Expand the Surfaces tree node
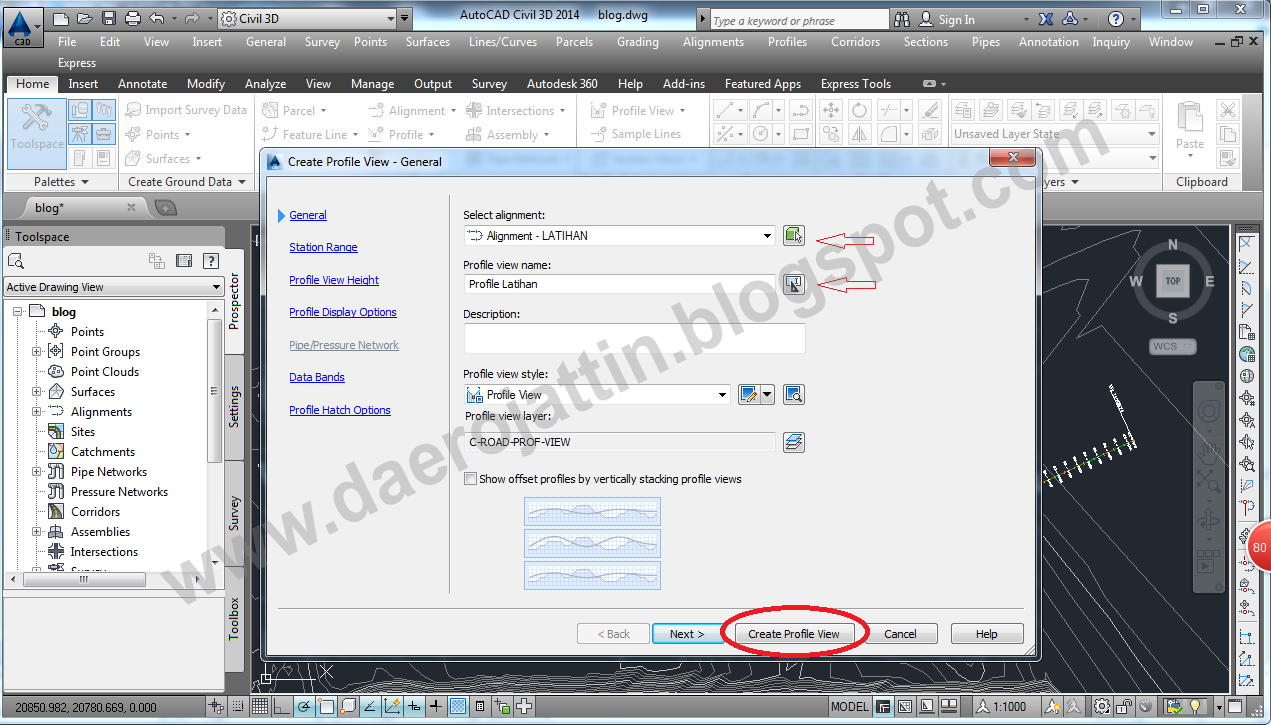The width and height of the screenshot is (1271, 725). point(36,392)
